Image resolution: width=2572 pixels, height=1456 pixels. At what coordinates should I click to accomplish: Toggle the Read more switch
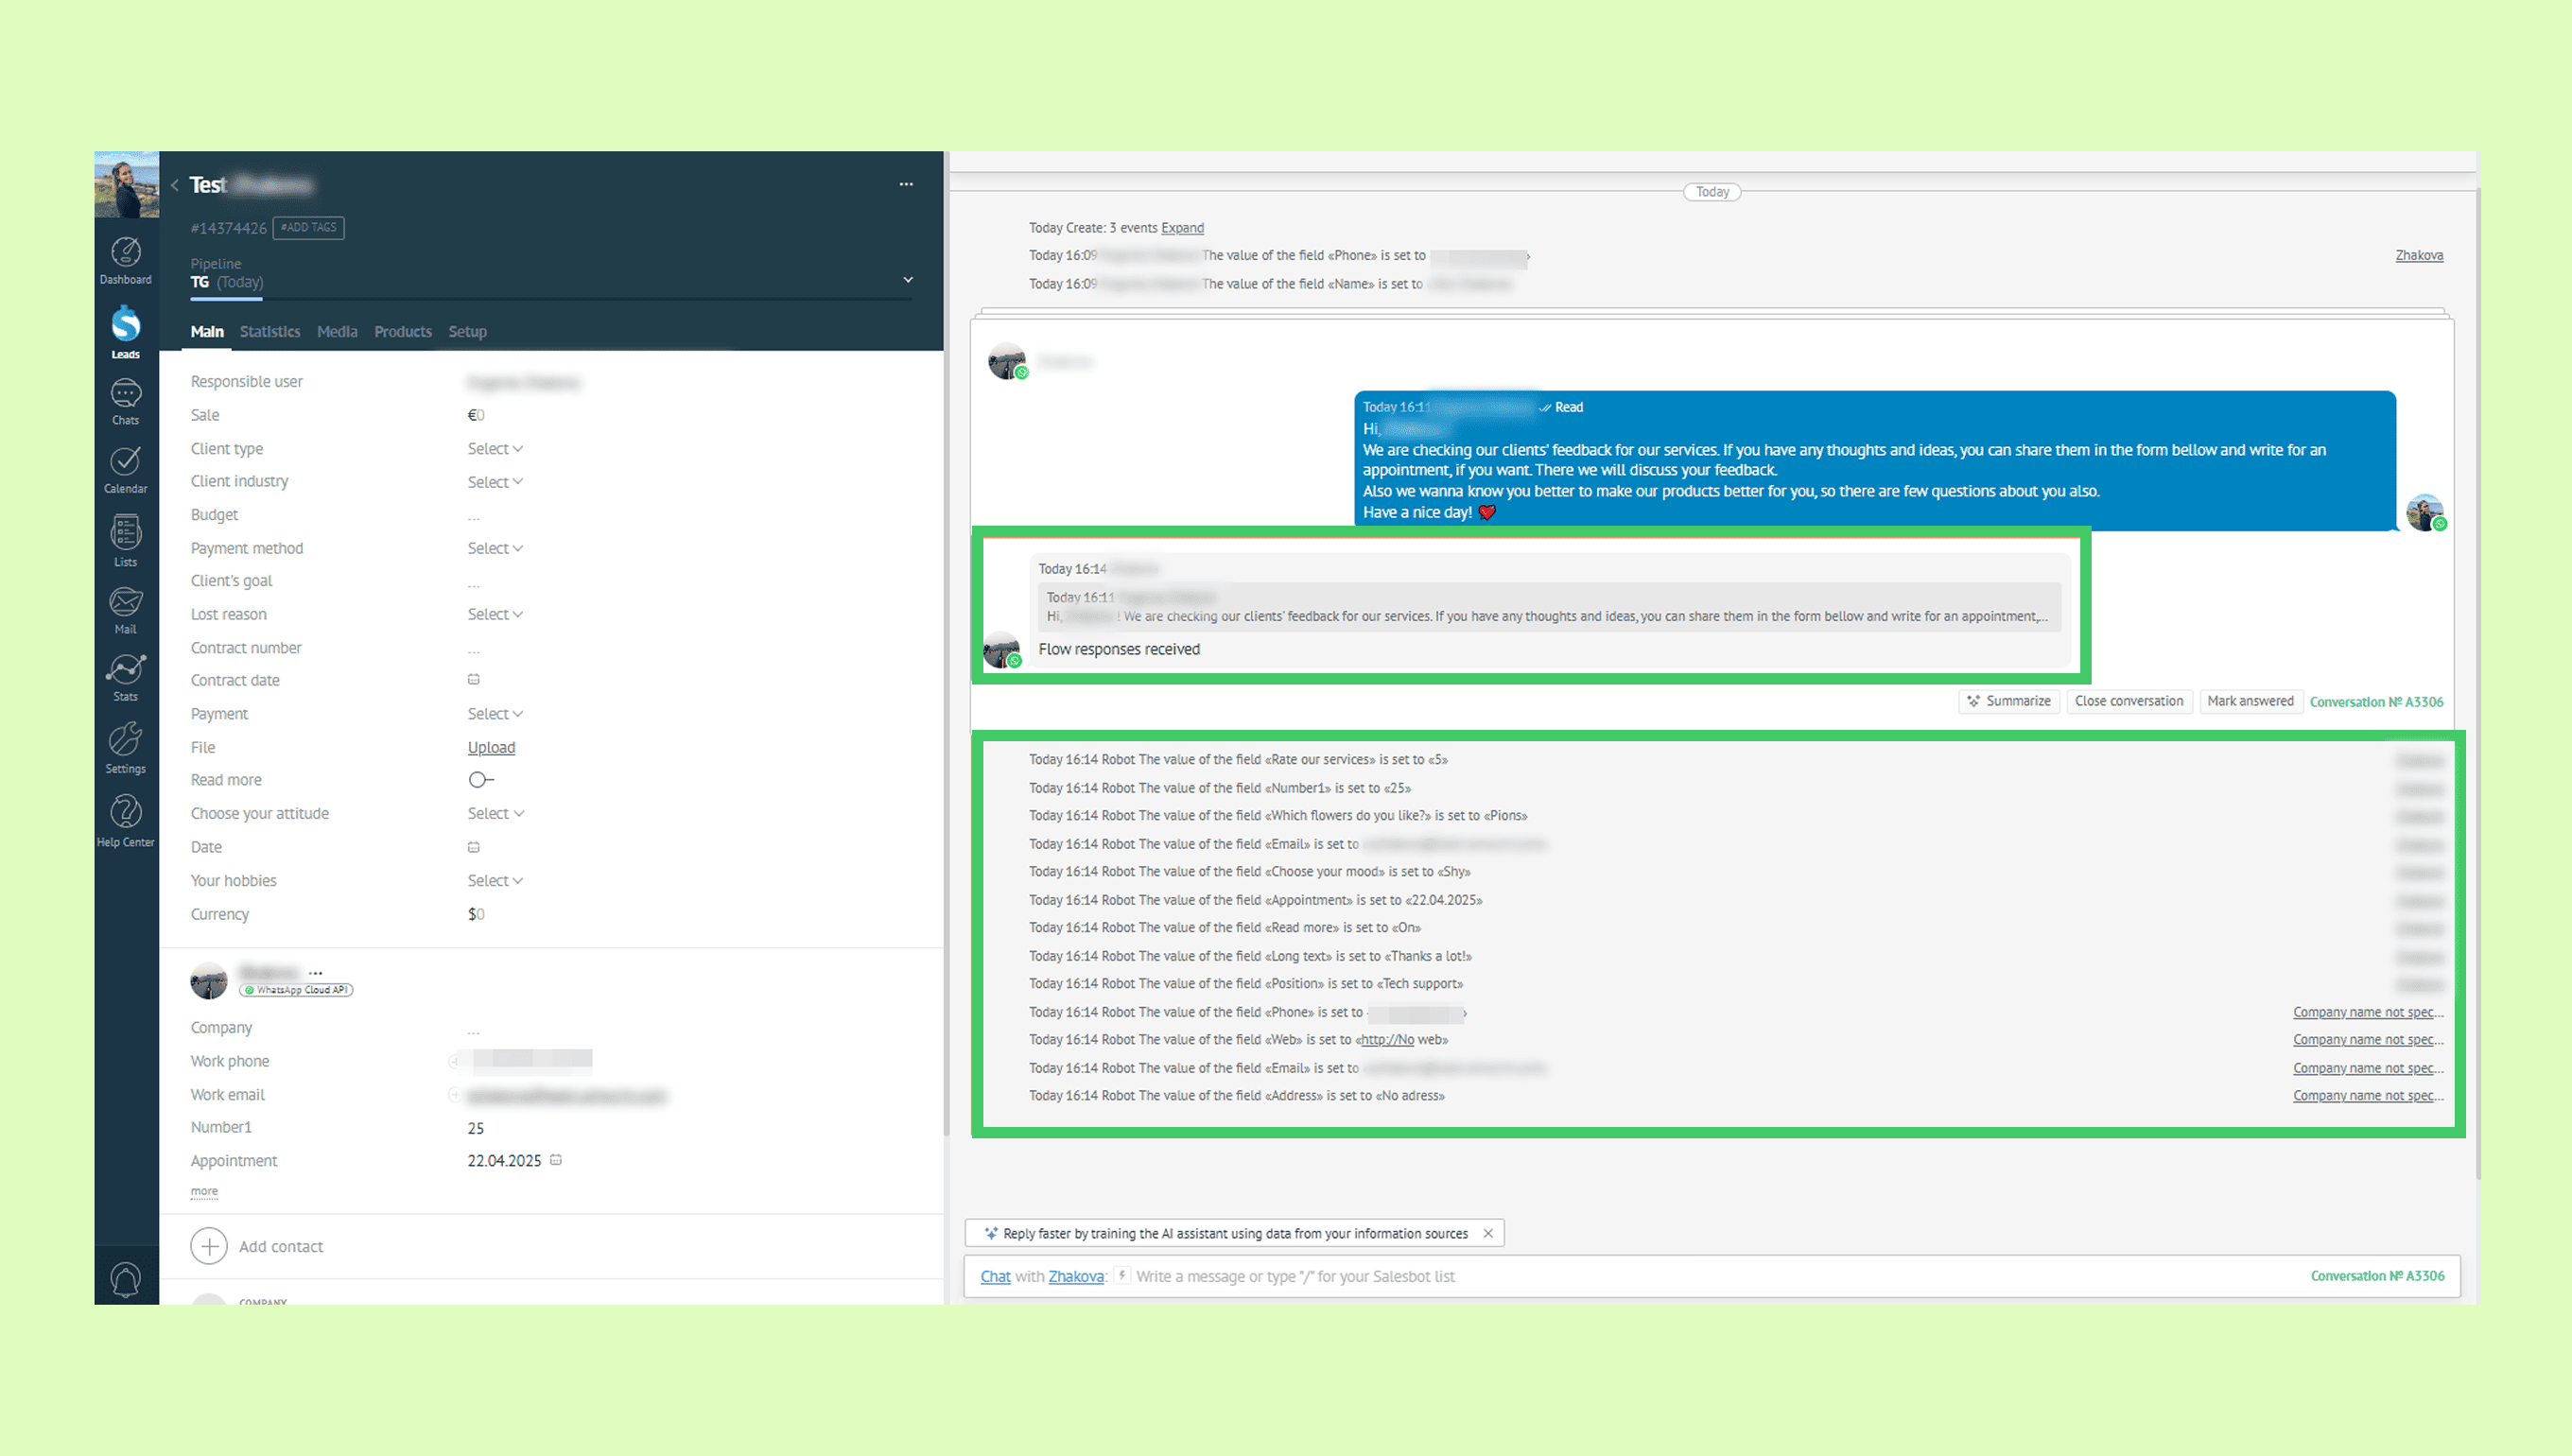click(x=480, y=780)
